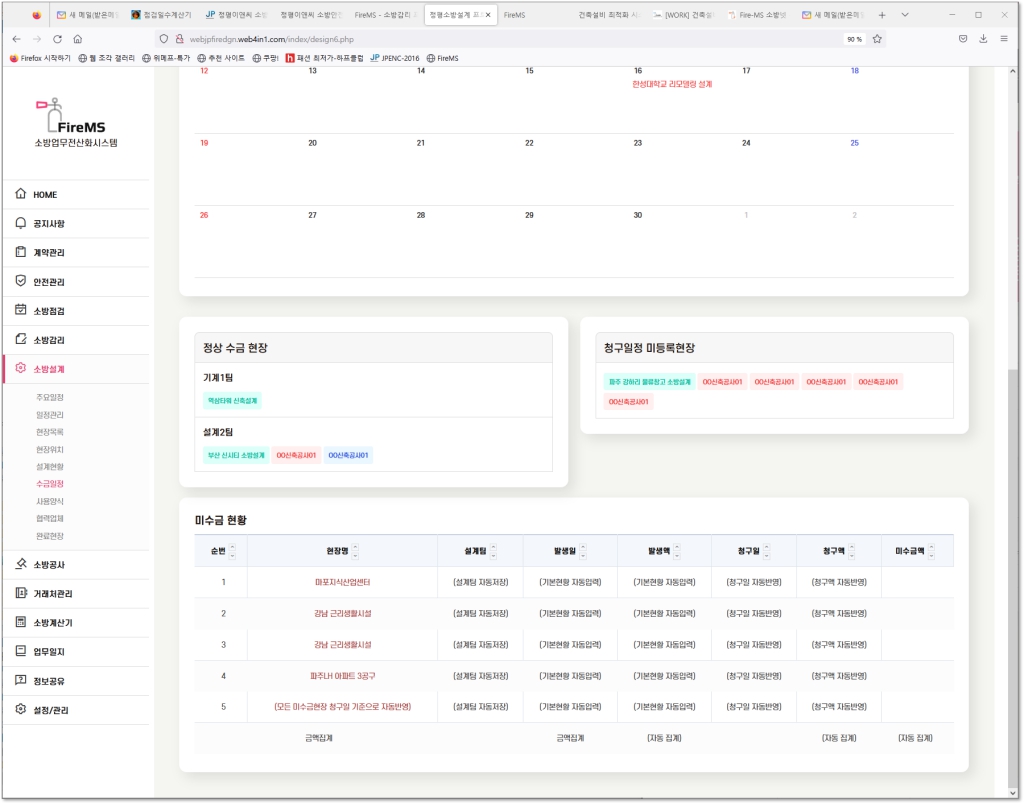Click the 설정/관리 gear icon
The image size is (1024, 804).
pos(21,709)
